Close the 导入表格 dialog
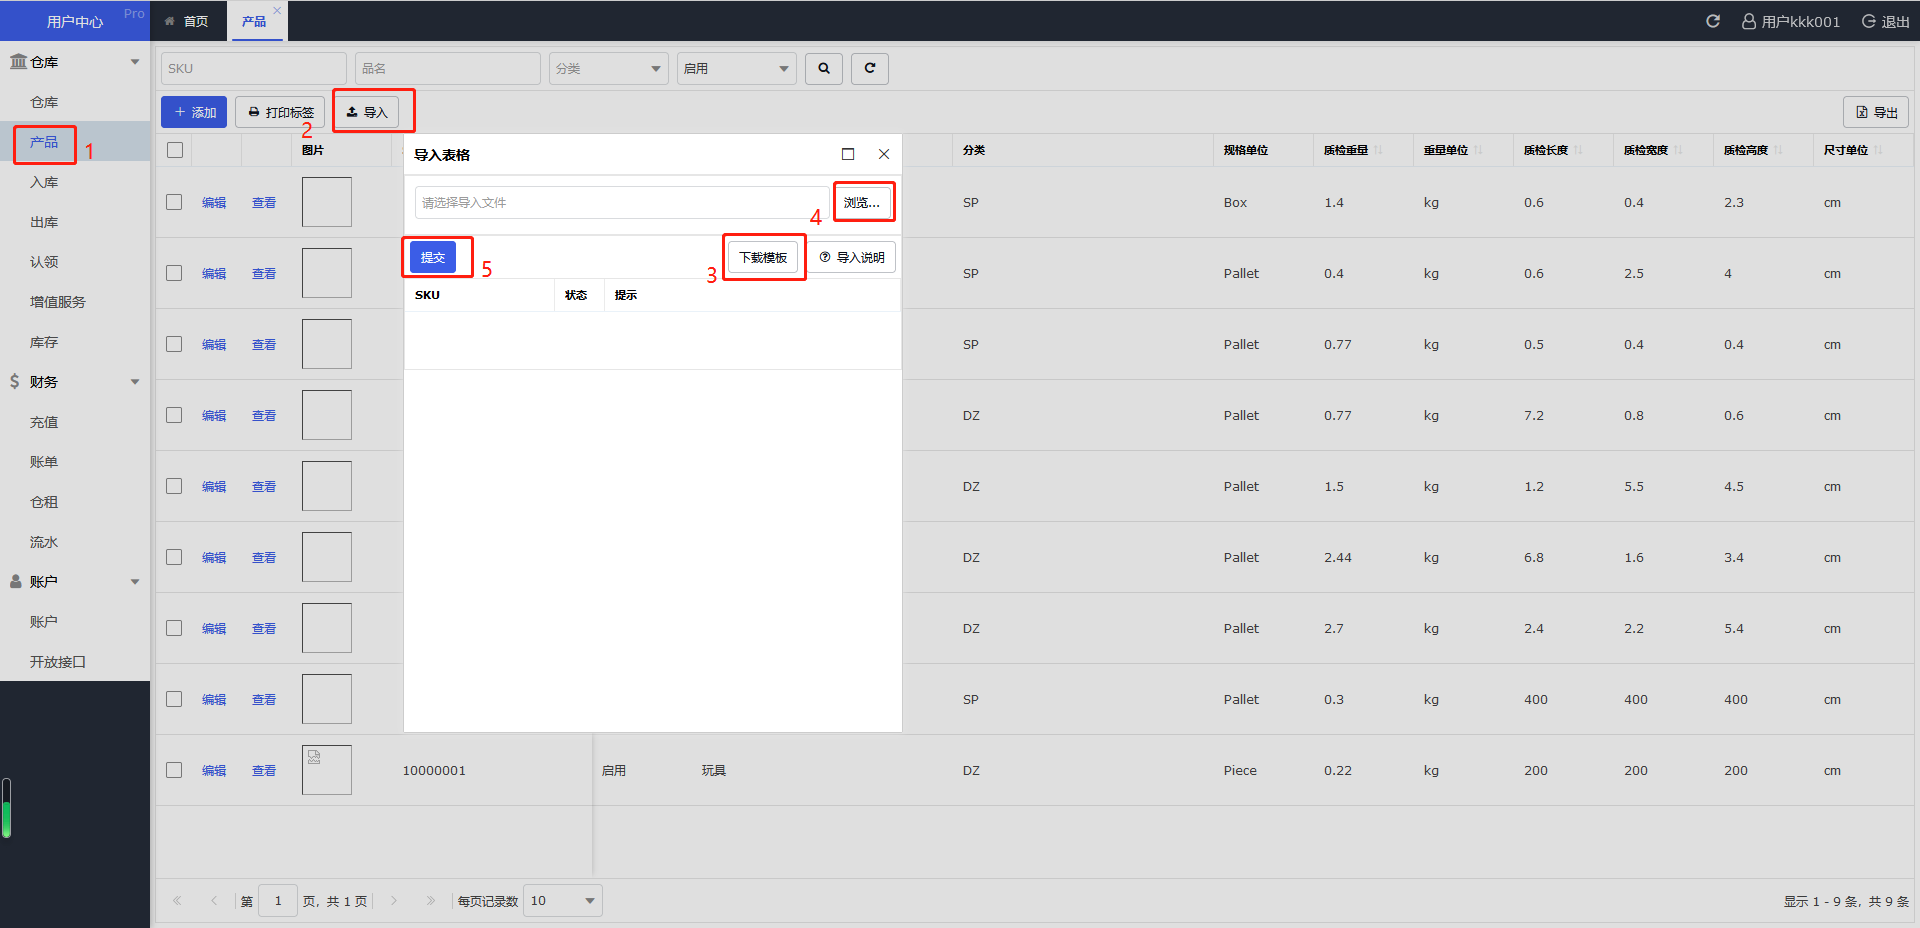Viewport: 1920px width, 928px height. (884, 154)
